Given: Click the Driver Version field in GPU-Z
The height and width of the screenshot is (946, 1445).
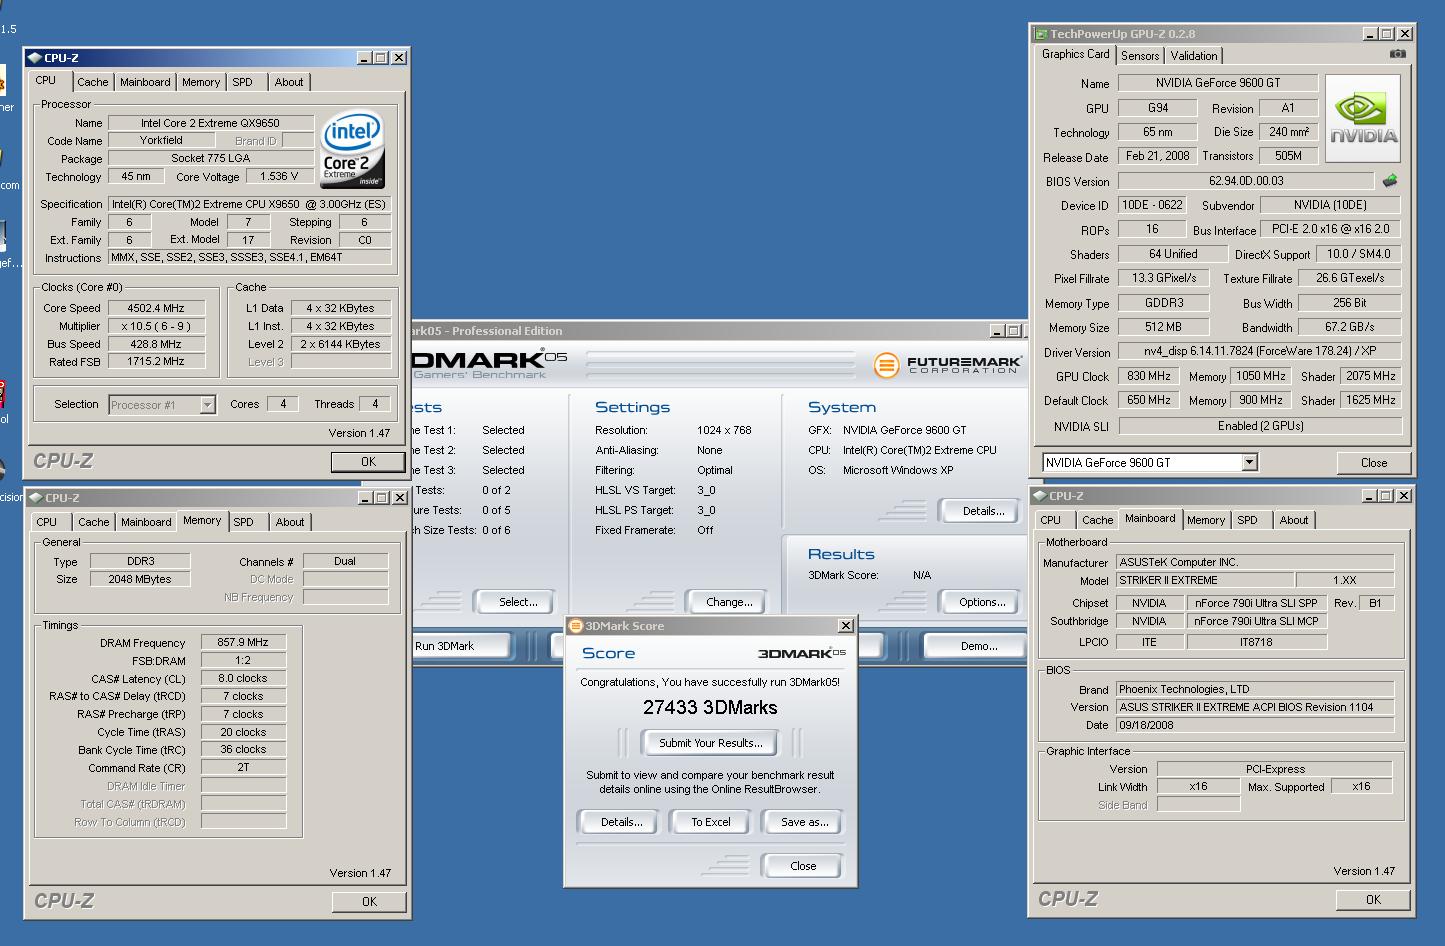Looking at the screenshot, I should [1260, 352].
